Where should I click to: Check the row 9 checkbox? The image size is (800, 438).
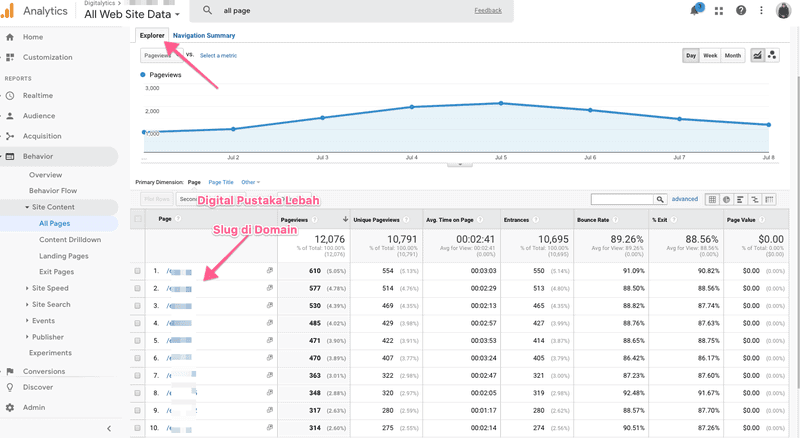pyautogui.click(x=138, y=410)
